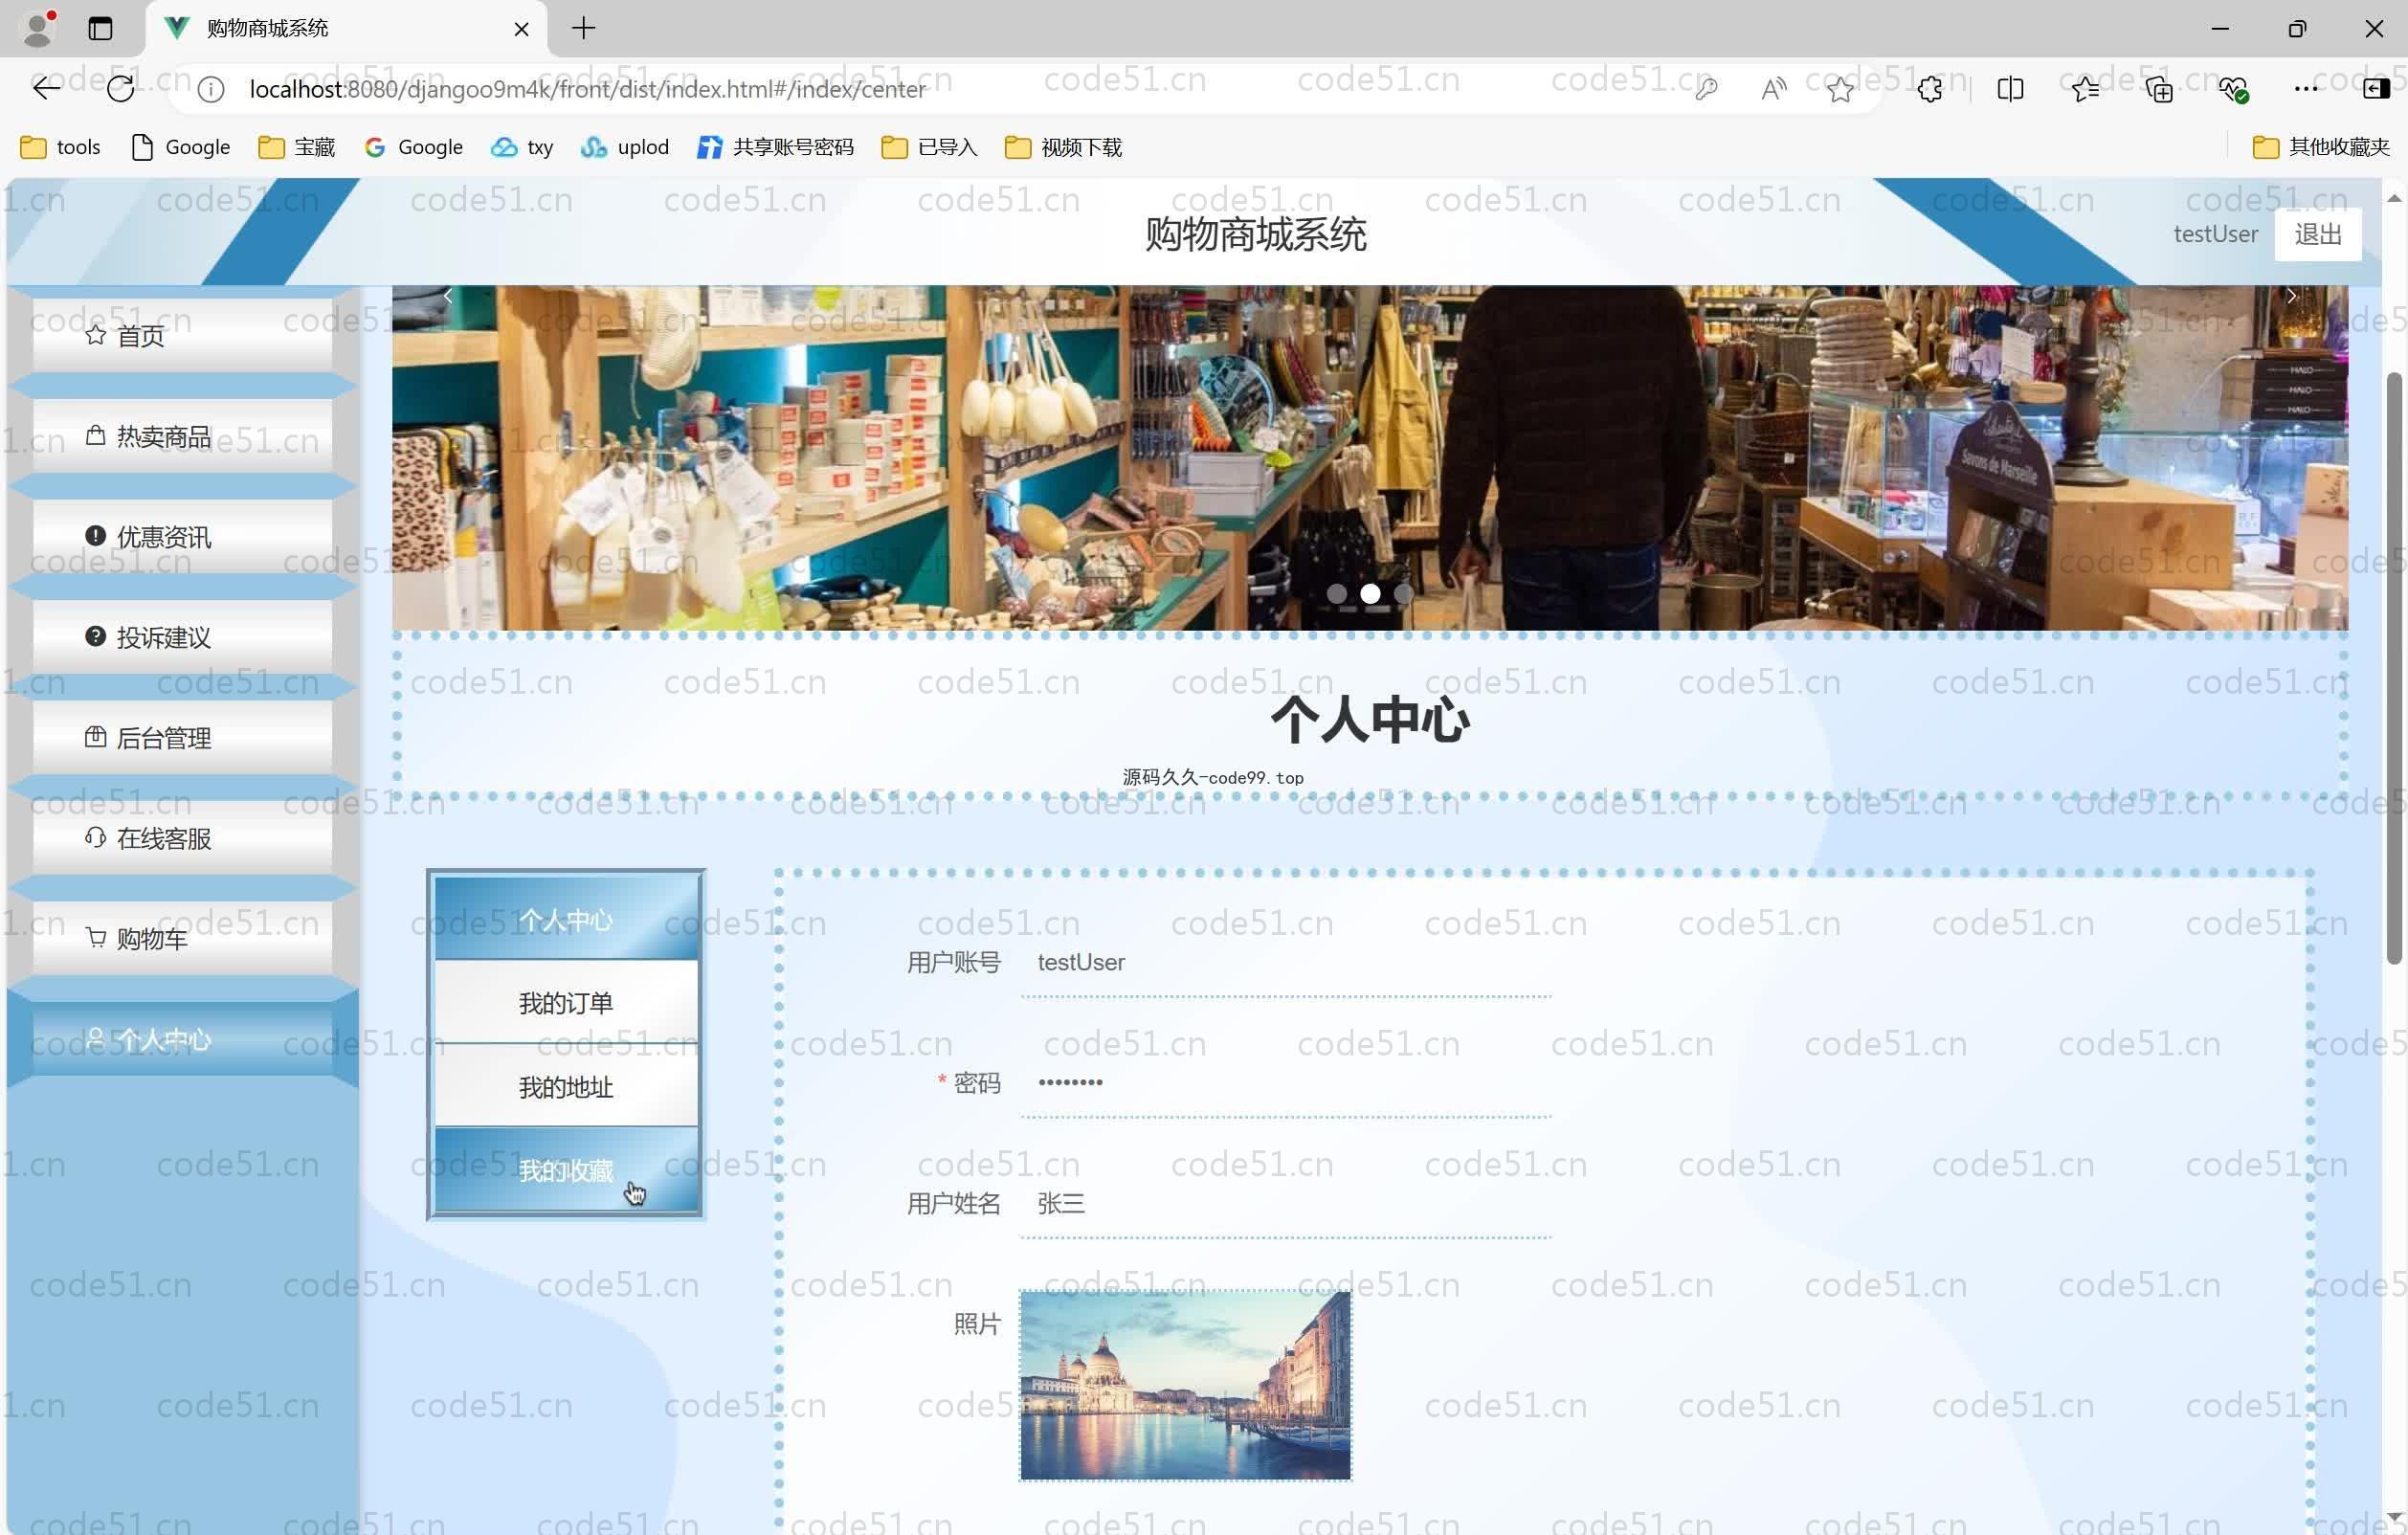Open the collections icon
The width and height of the screenshot is (2408, 1535).
point(2158,90)
